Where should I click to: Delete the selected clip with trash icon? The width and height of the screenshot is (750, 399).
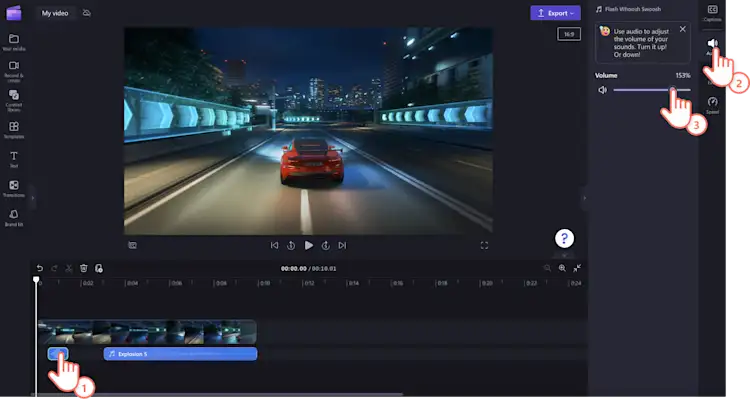click(x=84, y=268)
